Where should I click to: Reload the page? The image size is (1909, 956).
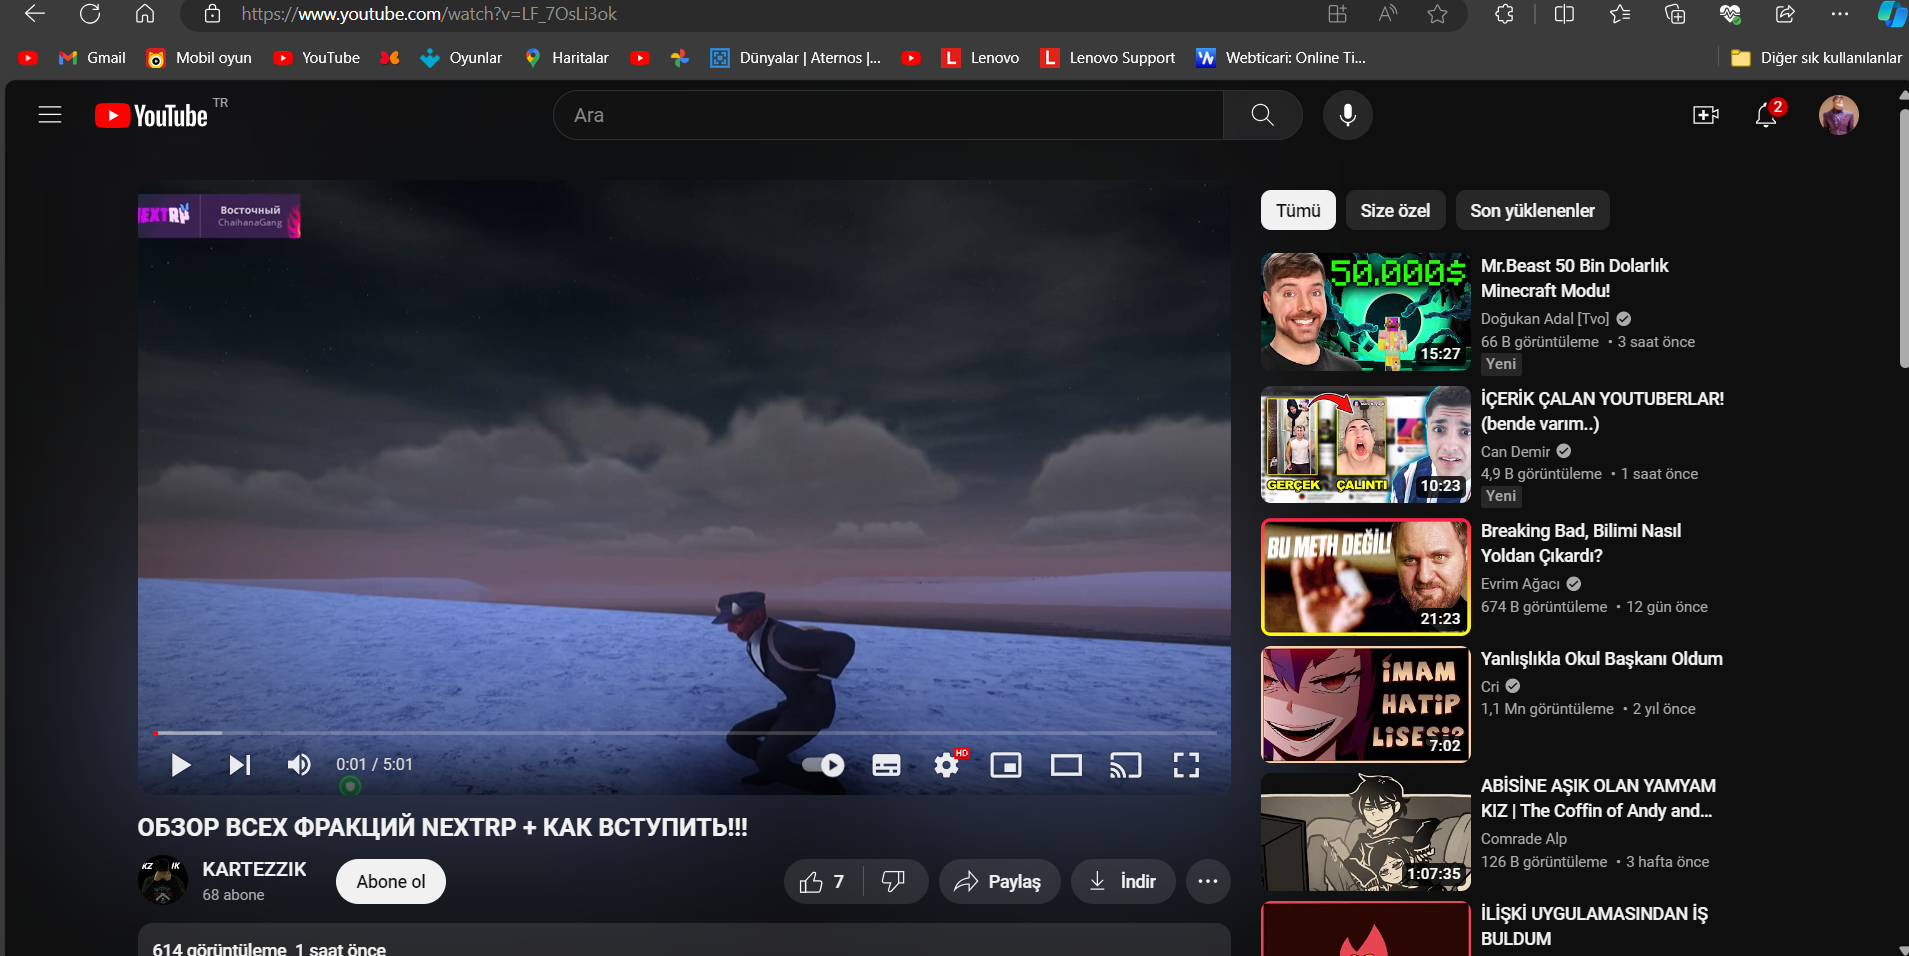(90, 14)
